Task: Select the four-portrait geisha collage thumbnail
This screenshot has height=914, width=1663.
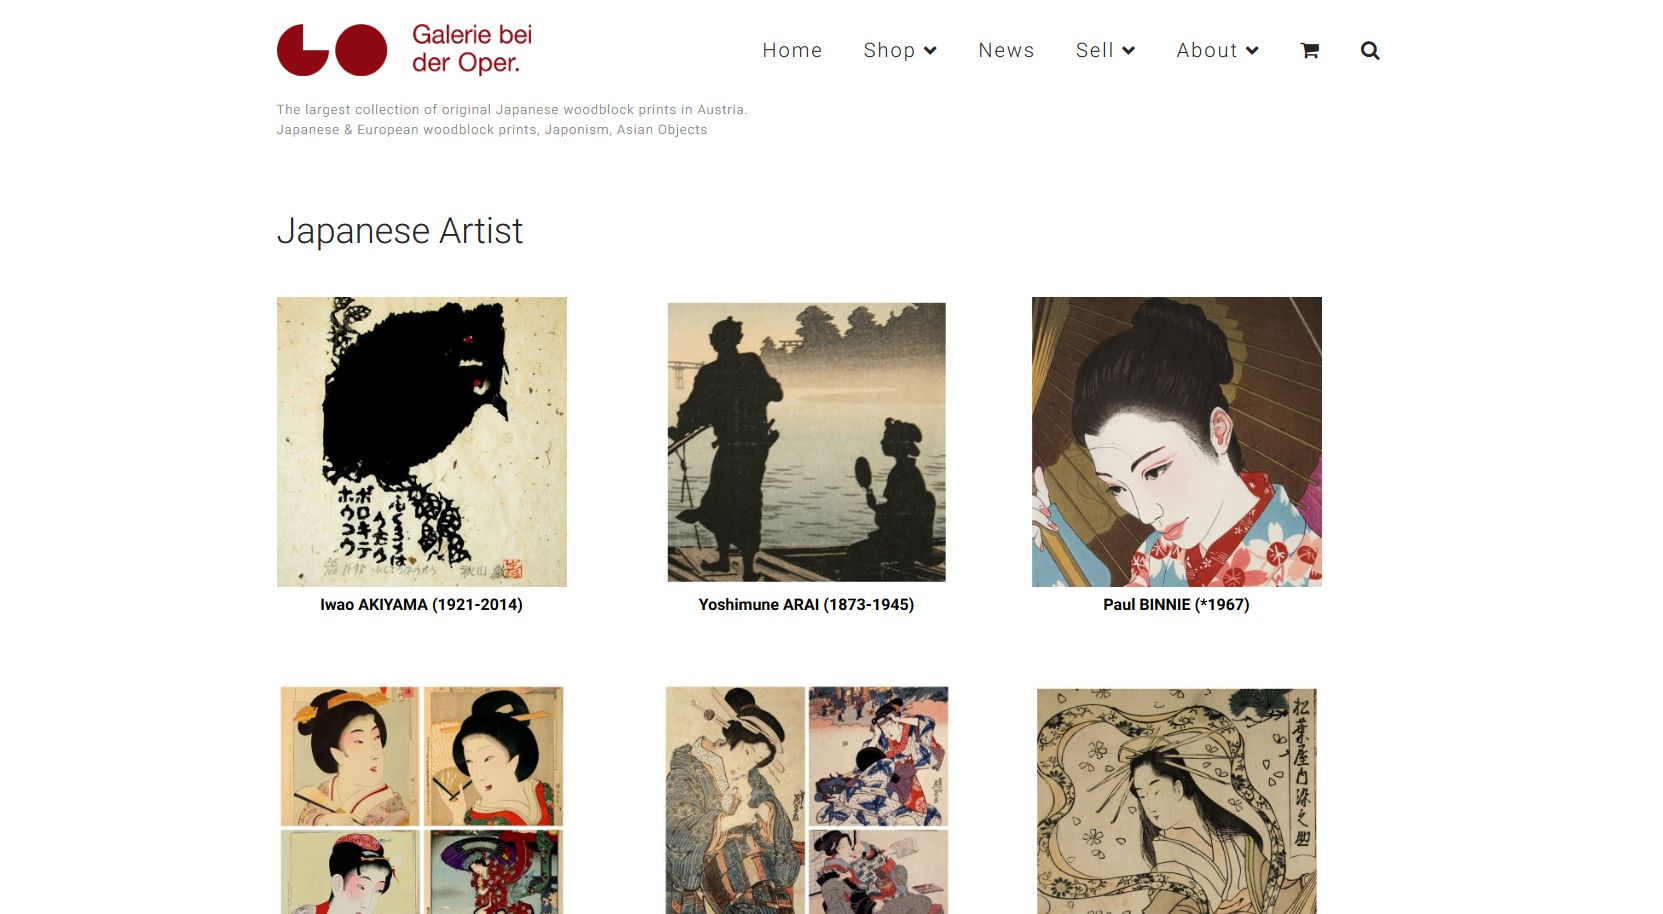Action: click(x=421, y=799)
